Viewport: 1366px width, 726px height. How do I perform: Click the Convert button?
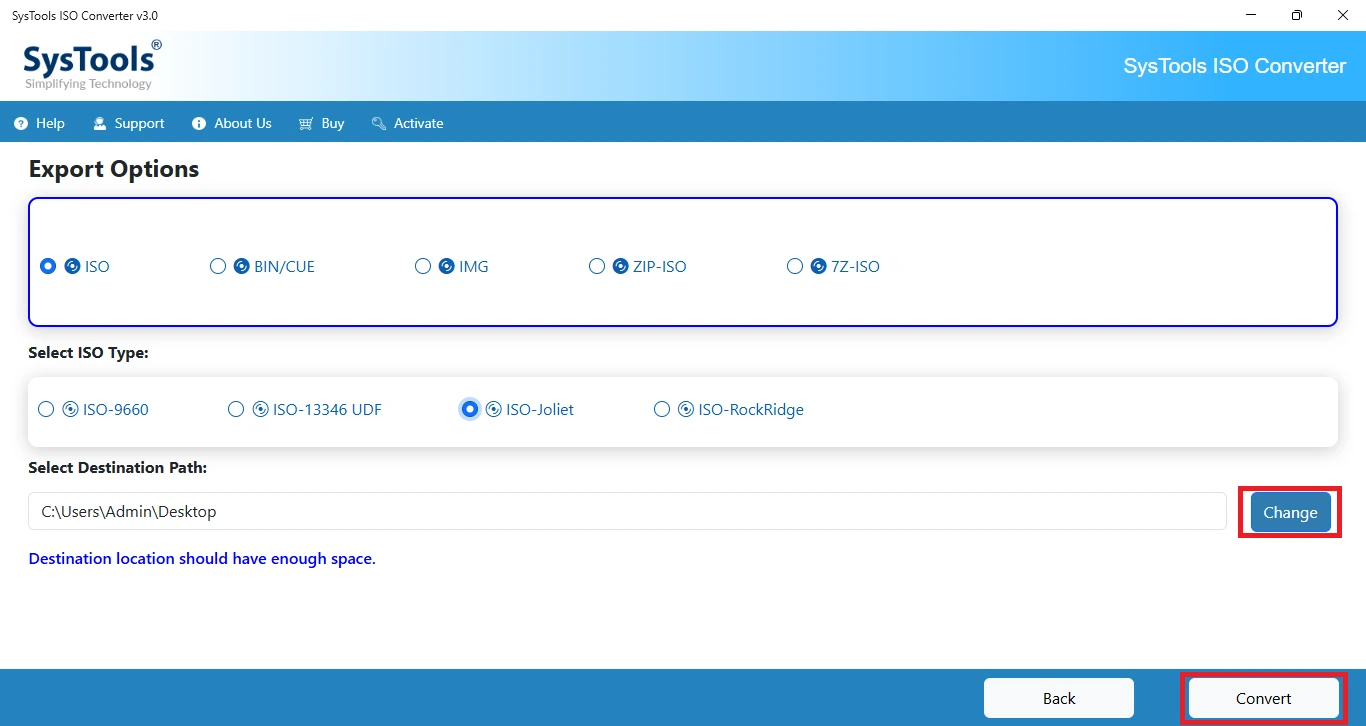point(1263,698)
